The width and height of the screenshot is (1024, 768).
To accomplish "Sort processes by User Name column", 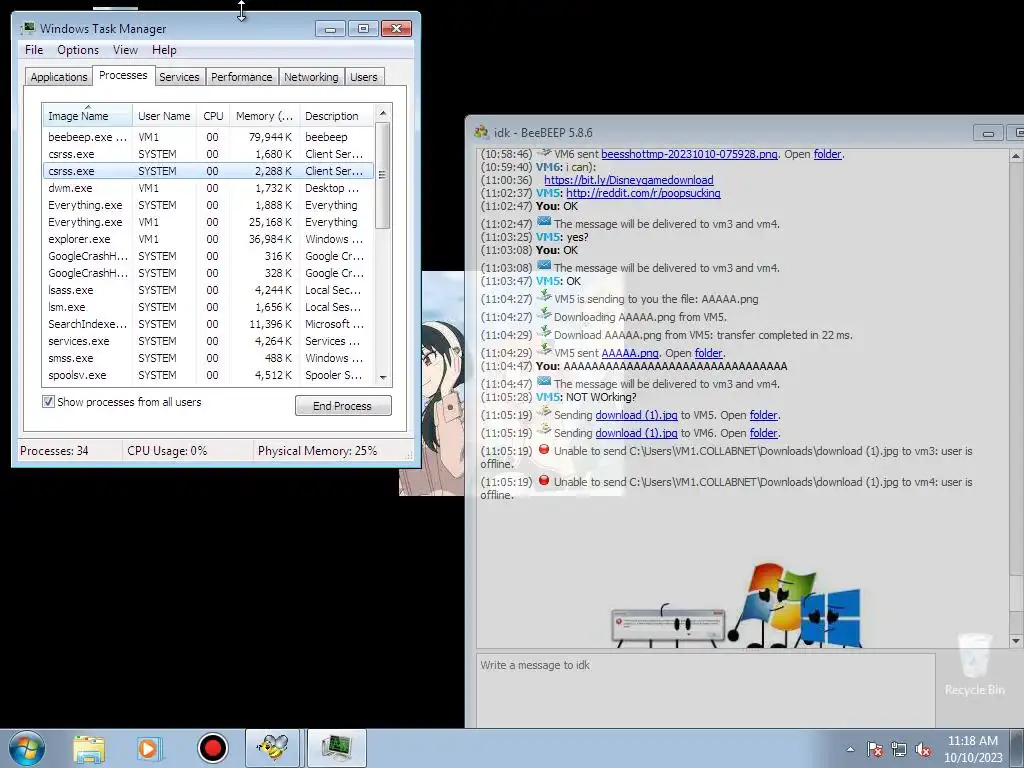I will click(x=164, y=116).
